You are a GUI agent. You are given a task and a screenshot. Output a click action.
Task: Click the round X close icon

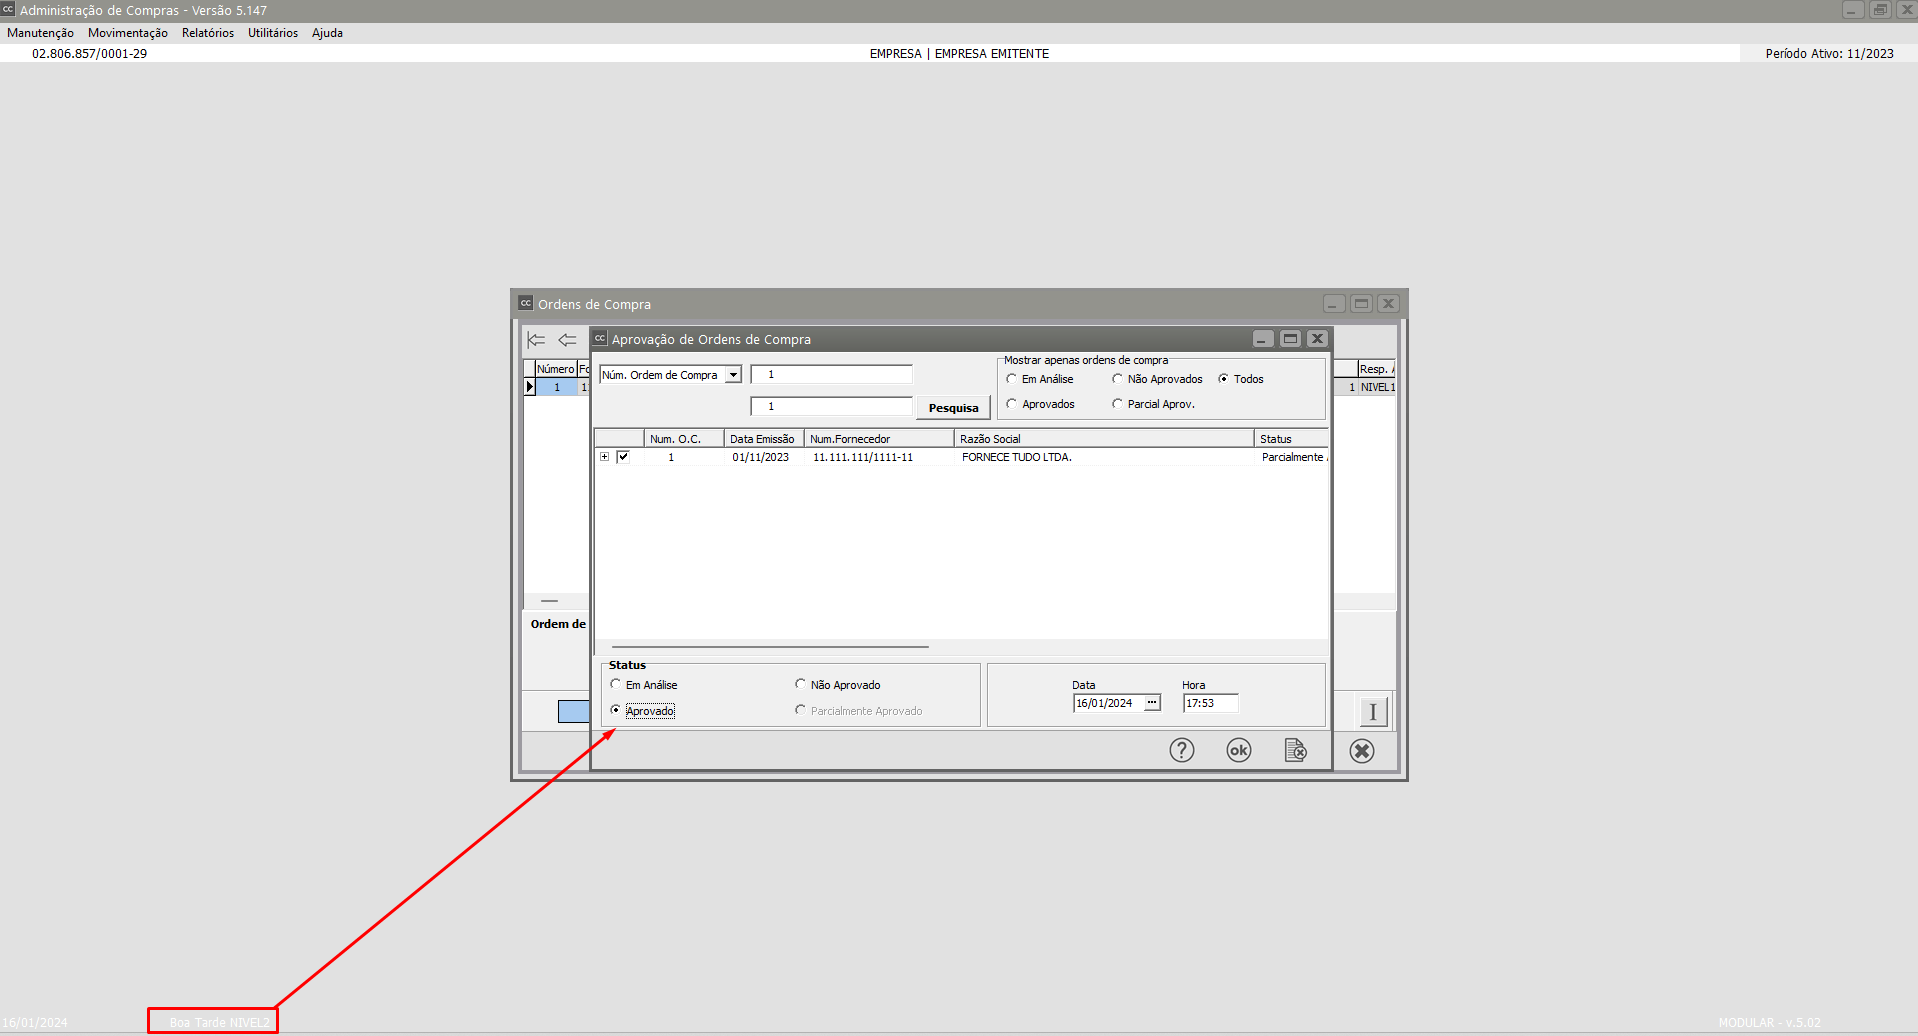coord(1361,751)
